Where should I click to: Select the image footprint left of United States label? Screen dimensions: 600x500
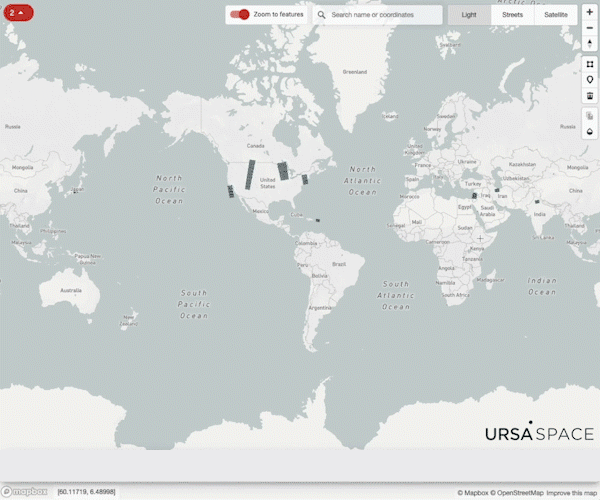(250, 175)
